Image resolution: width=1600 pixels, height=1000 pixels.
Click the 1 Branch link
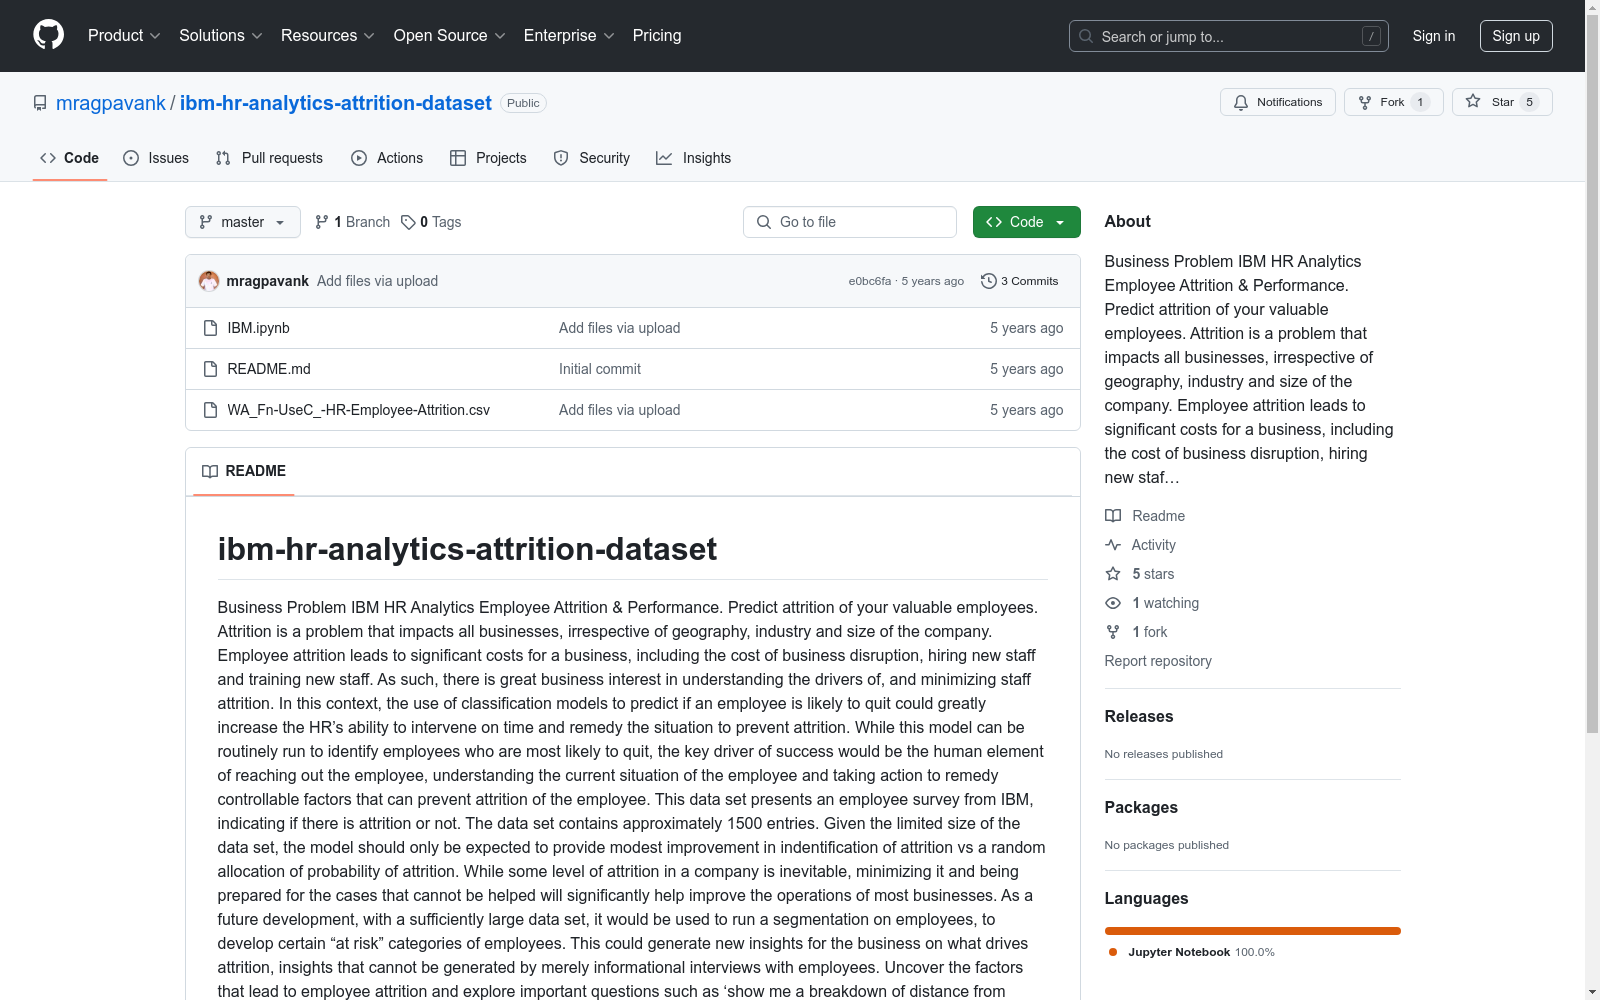pos(352,222)
